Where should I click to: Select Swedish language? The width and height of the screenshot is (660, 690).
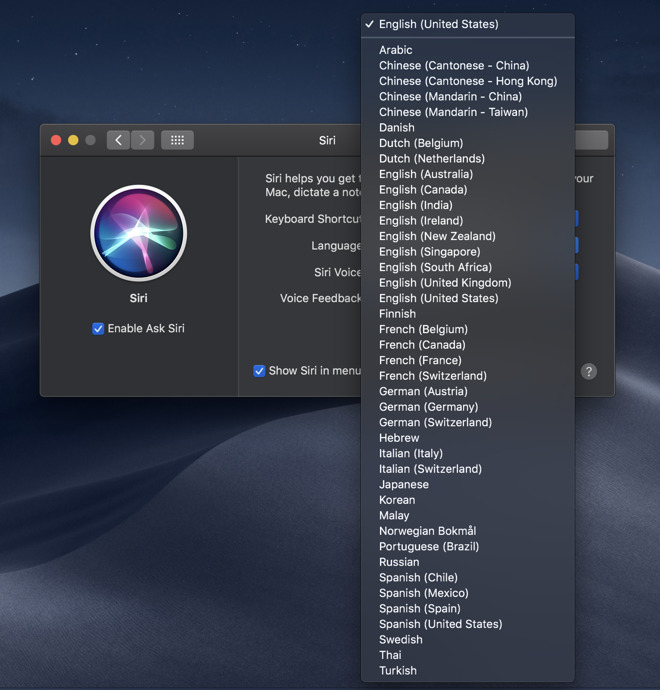[x=468, y=639]
